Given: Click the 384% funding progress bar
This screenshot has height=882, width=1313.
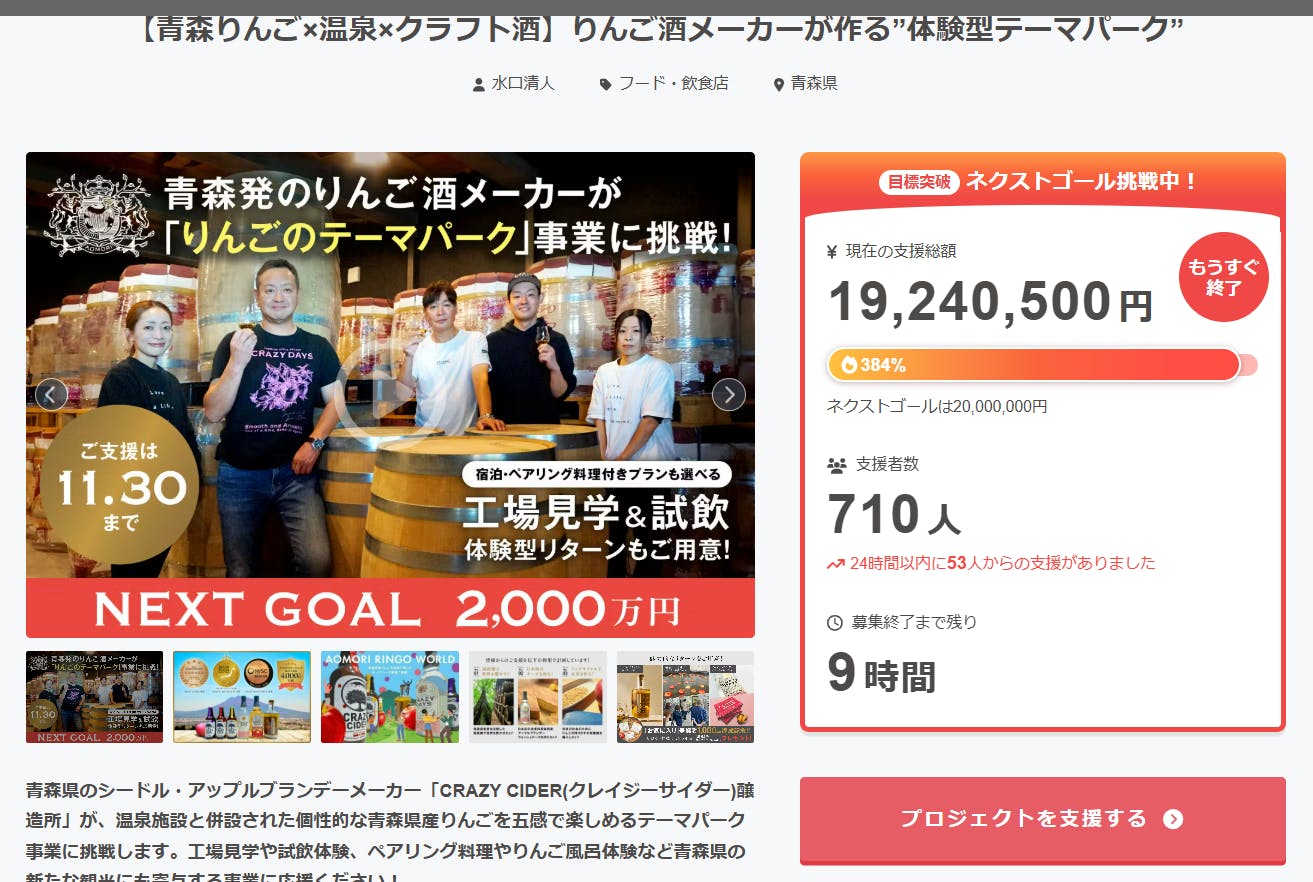Looking at the screenshot, I should 1042,365.
